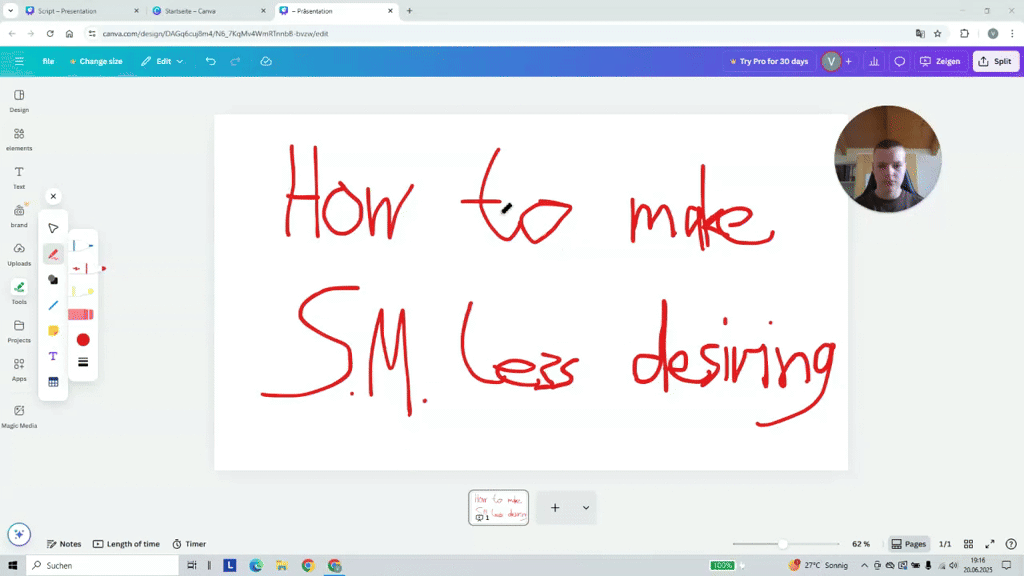Open the File menu
Screen dimensions: 1024x576
pos(47,61)
